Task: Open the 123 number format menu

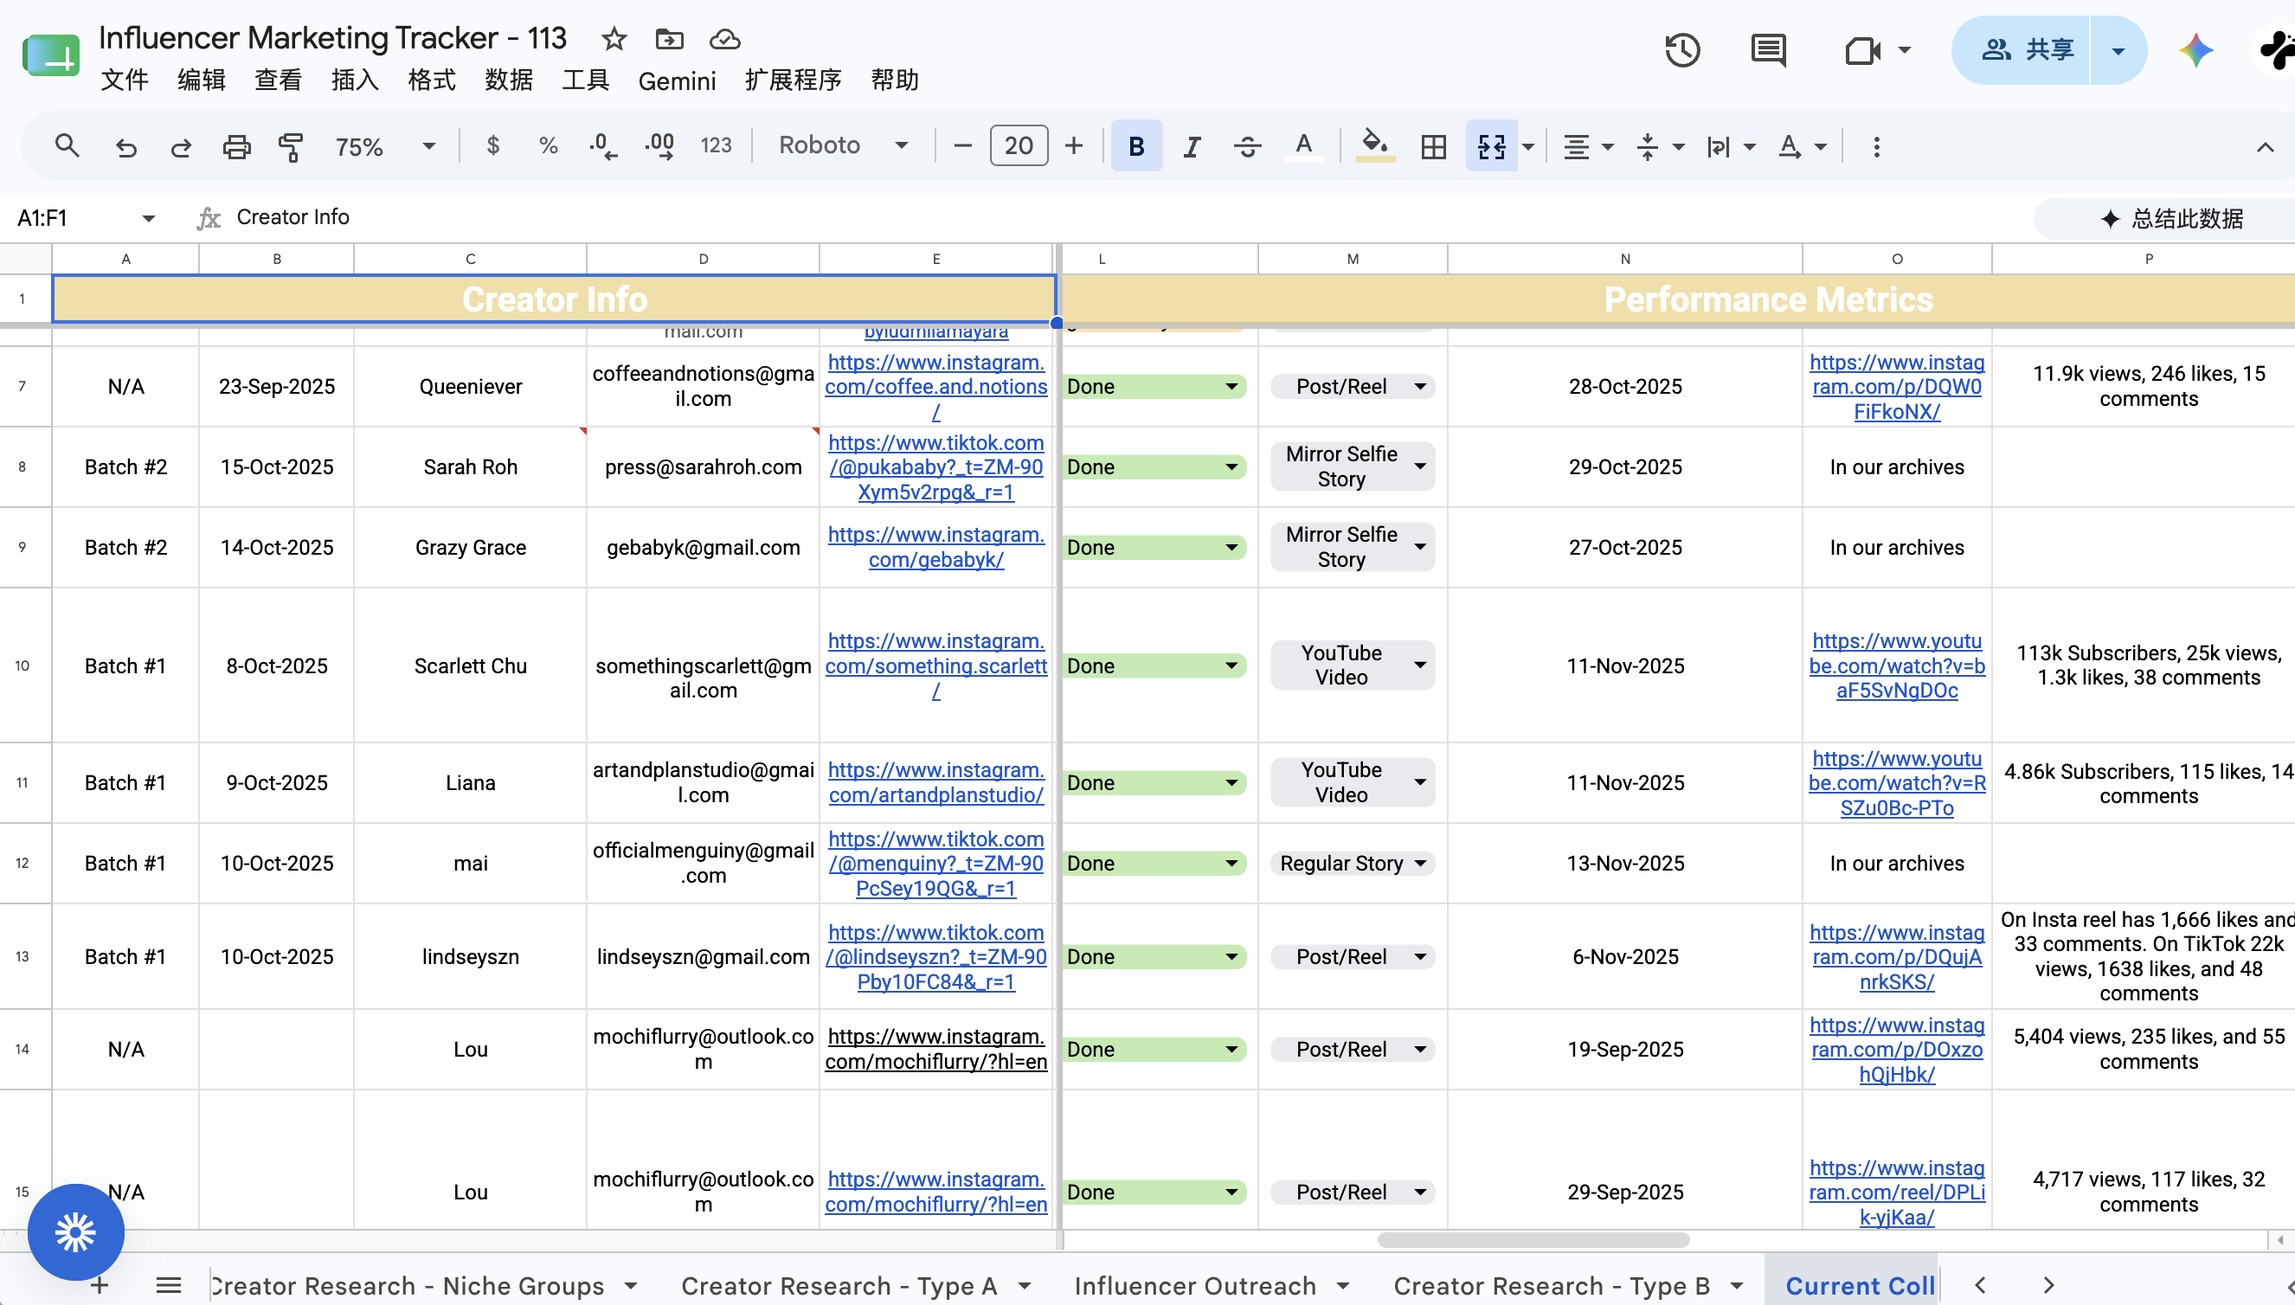Action: (x=716, y=146)
